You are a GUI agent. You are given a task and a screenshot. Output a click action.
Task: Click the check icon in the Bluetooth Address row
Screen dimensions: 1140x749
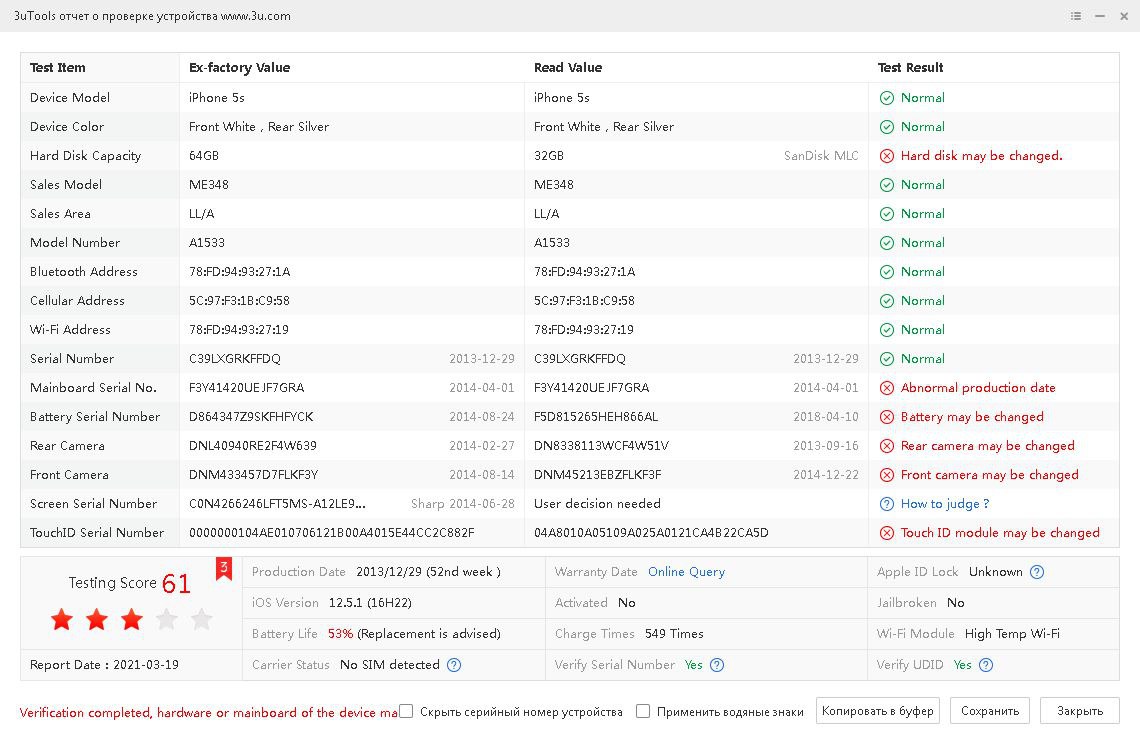(x=886, y=273)
